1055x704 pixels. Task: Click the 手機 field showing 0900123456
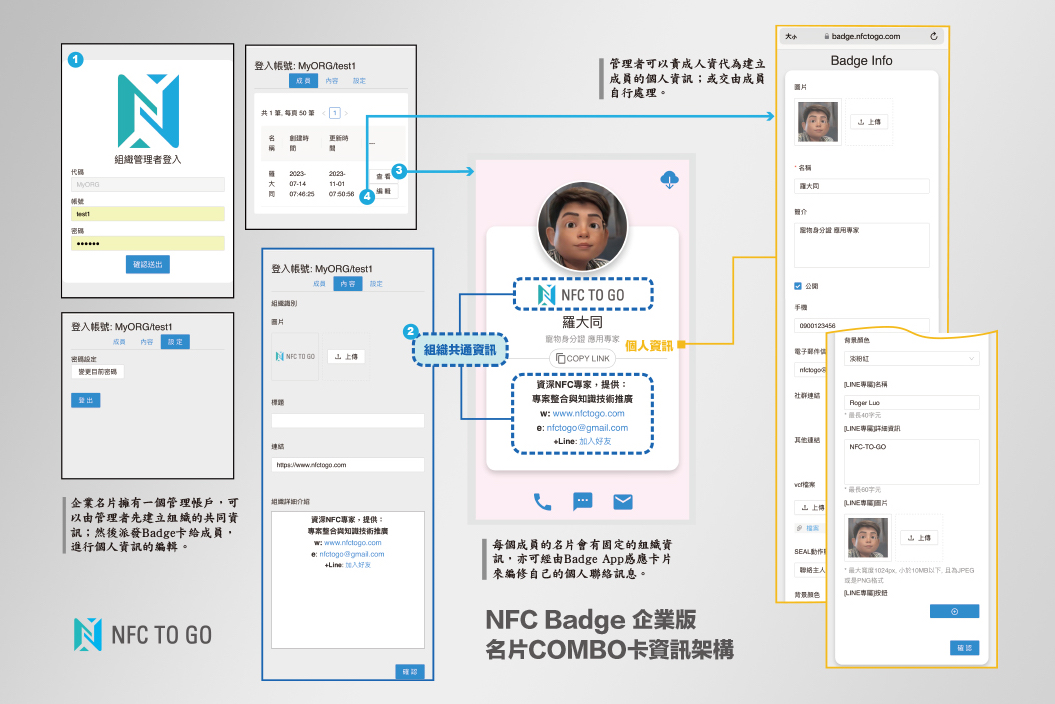tap(862, 325)
